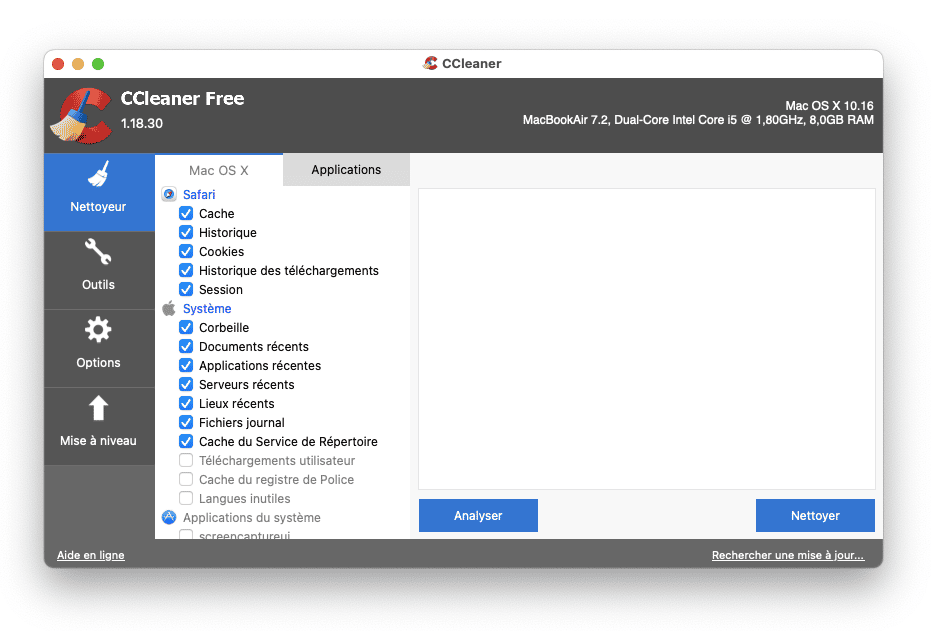Open the Options gear section
Image resolution: width=937 pixels, height=631 pixels.
tap(98, 345)
